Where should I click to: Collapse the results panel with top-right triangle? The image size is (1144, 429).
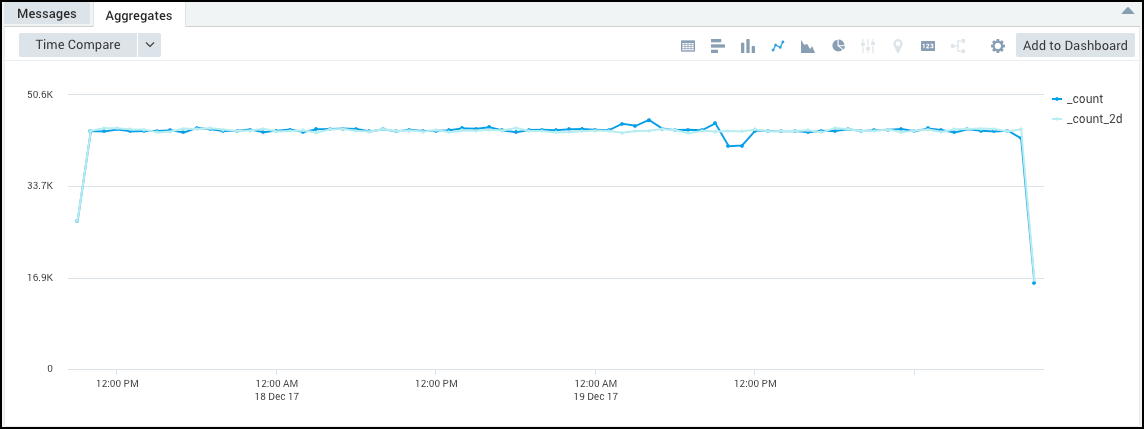pos(1128,10)
